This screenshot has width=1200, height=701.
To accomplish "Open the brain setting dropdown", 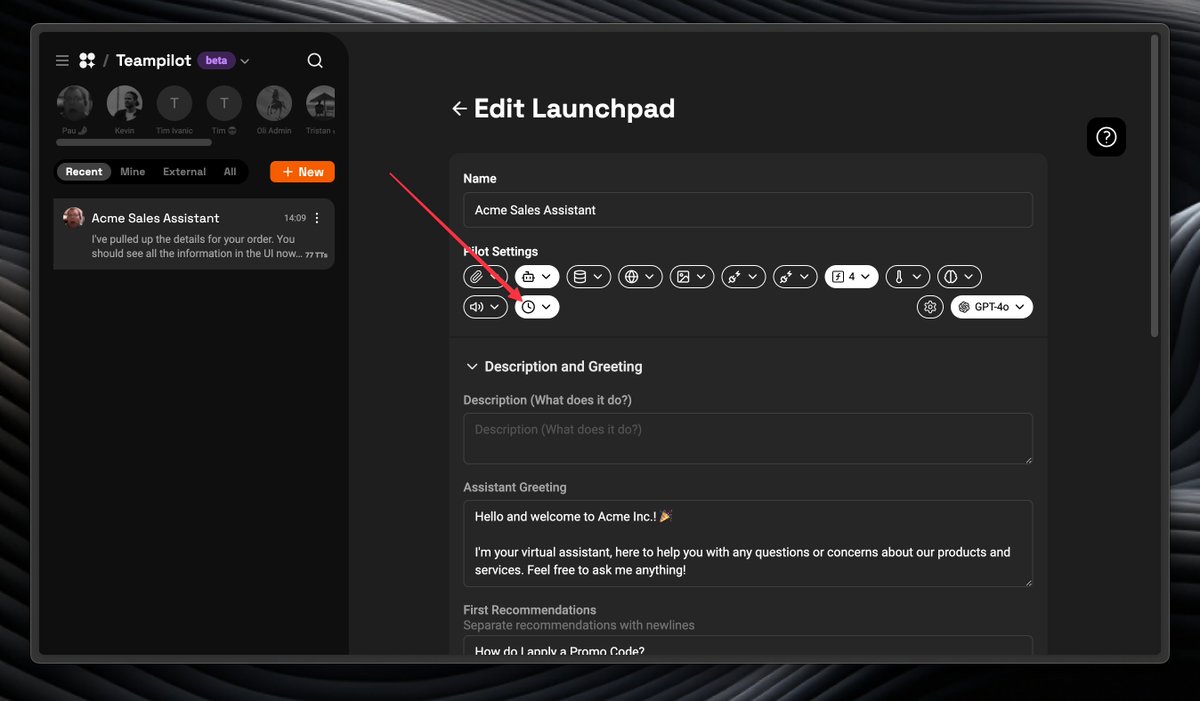I will tap(960, 277).
